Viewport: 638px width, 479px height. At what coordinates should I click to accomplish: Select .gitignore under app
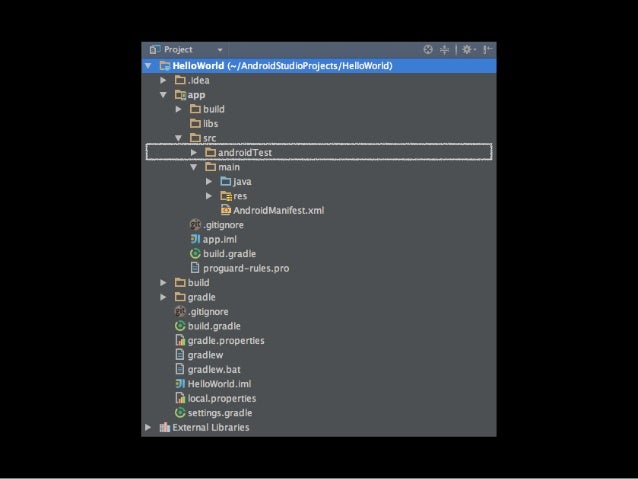click(x=223, y=225)
